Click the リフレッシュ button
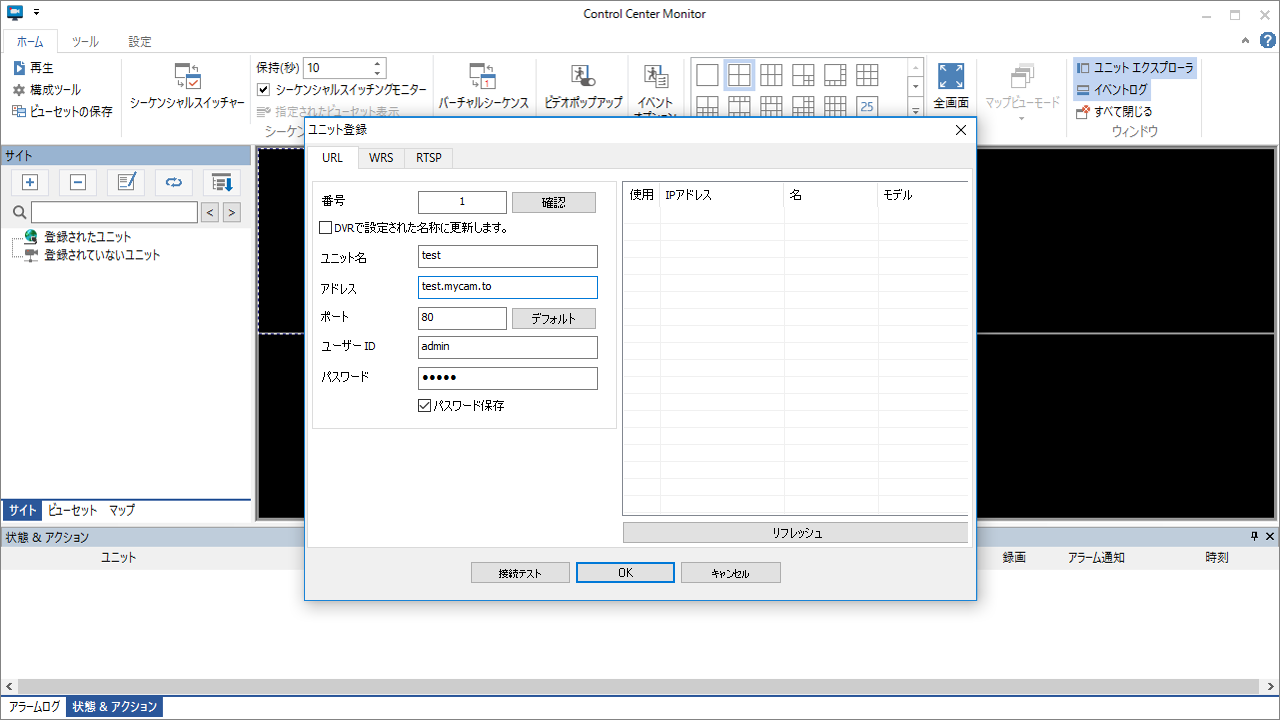Screen dimensions: 1280x720 pos(796,533)
